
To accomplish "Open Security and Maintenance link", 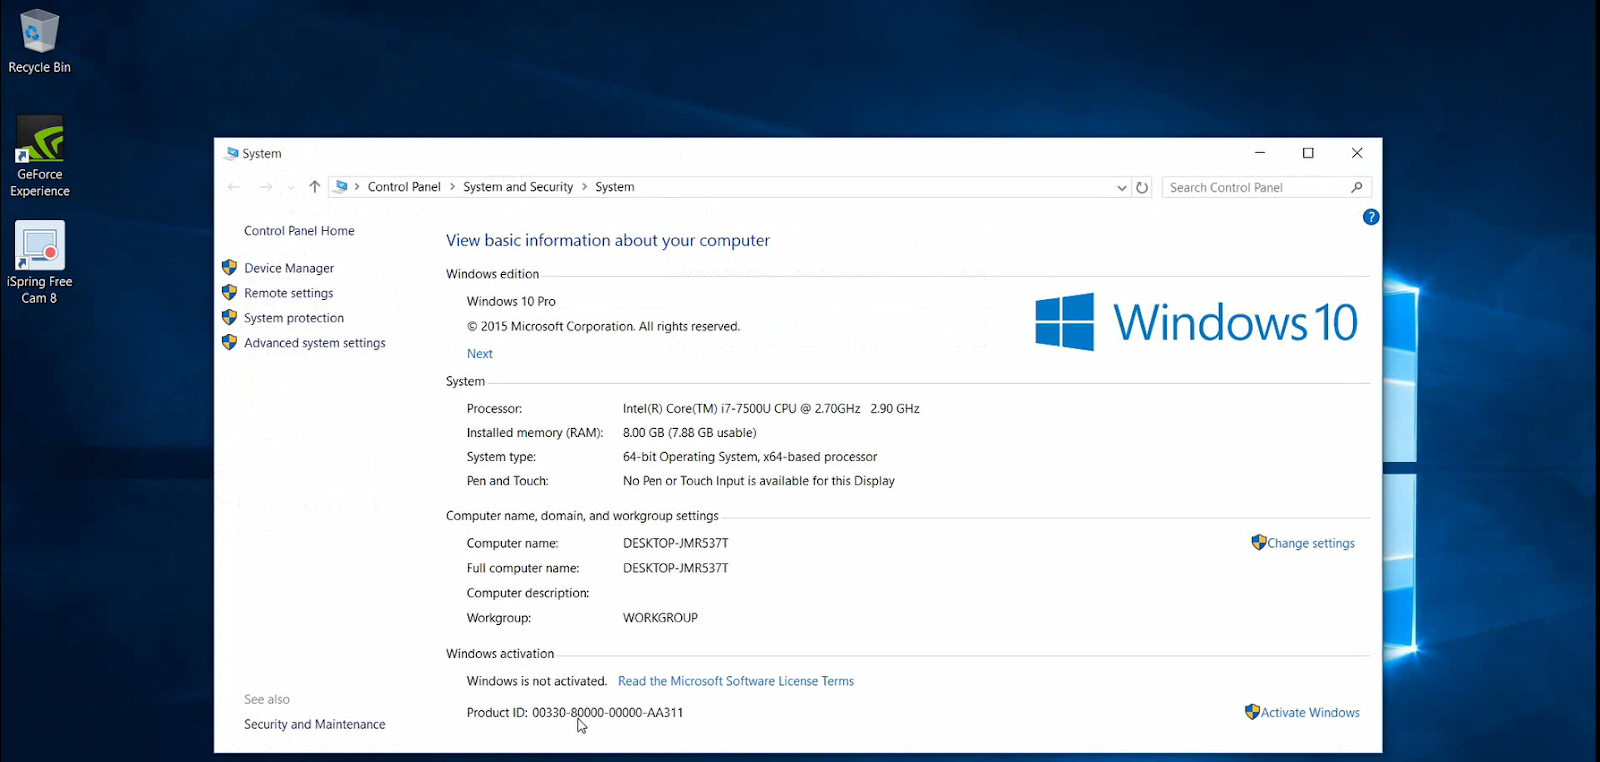I will [x=315, y=724].
